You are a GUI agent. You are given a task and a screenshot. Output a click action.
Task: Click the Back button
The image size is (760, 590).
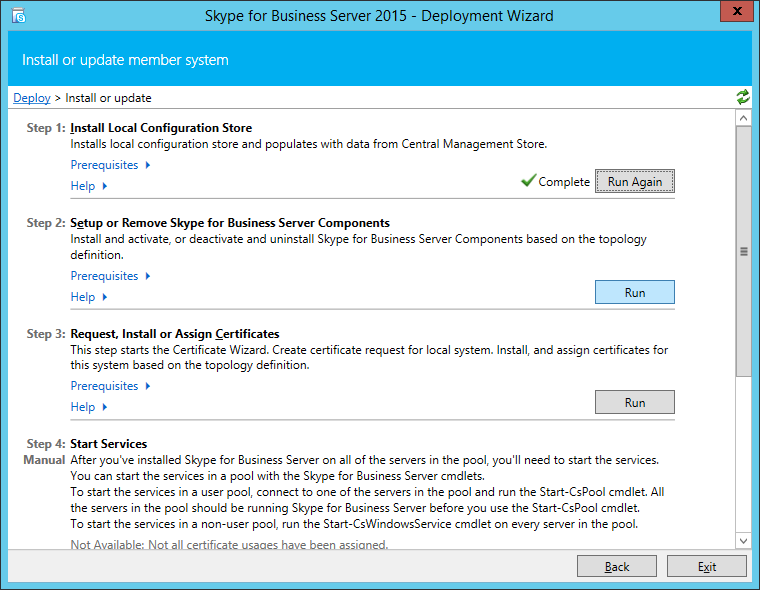click(617, 566)
